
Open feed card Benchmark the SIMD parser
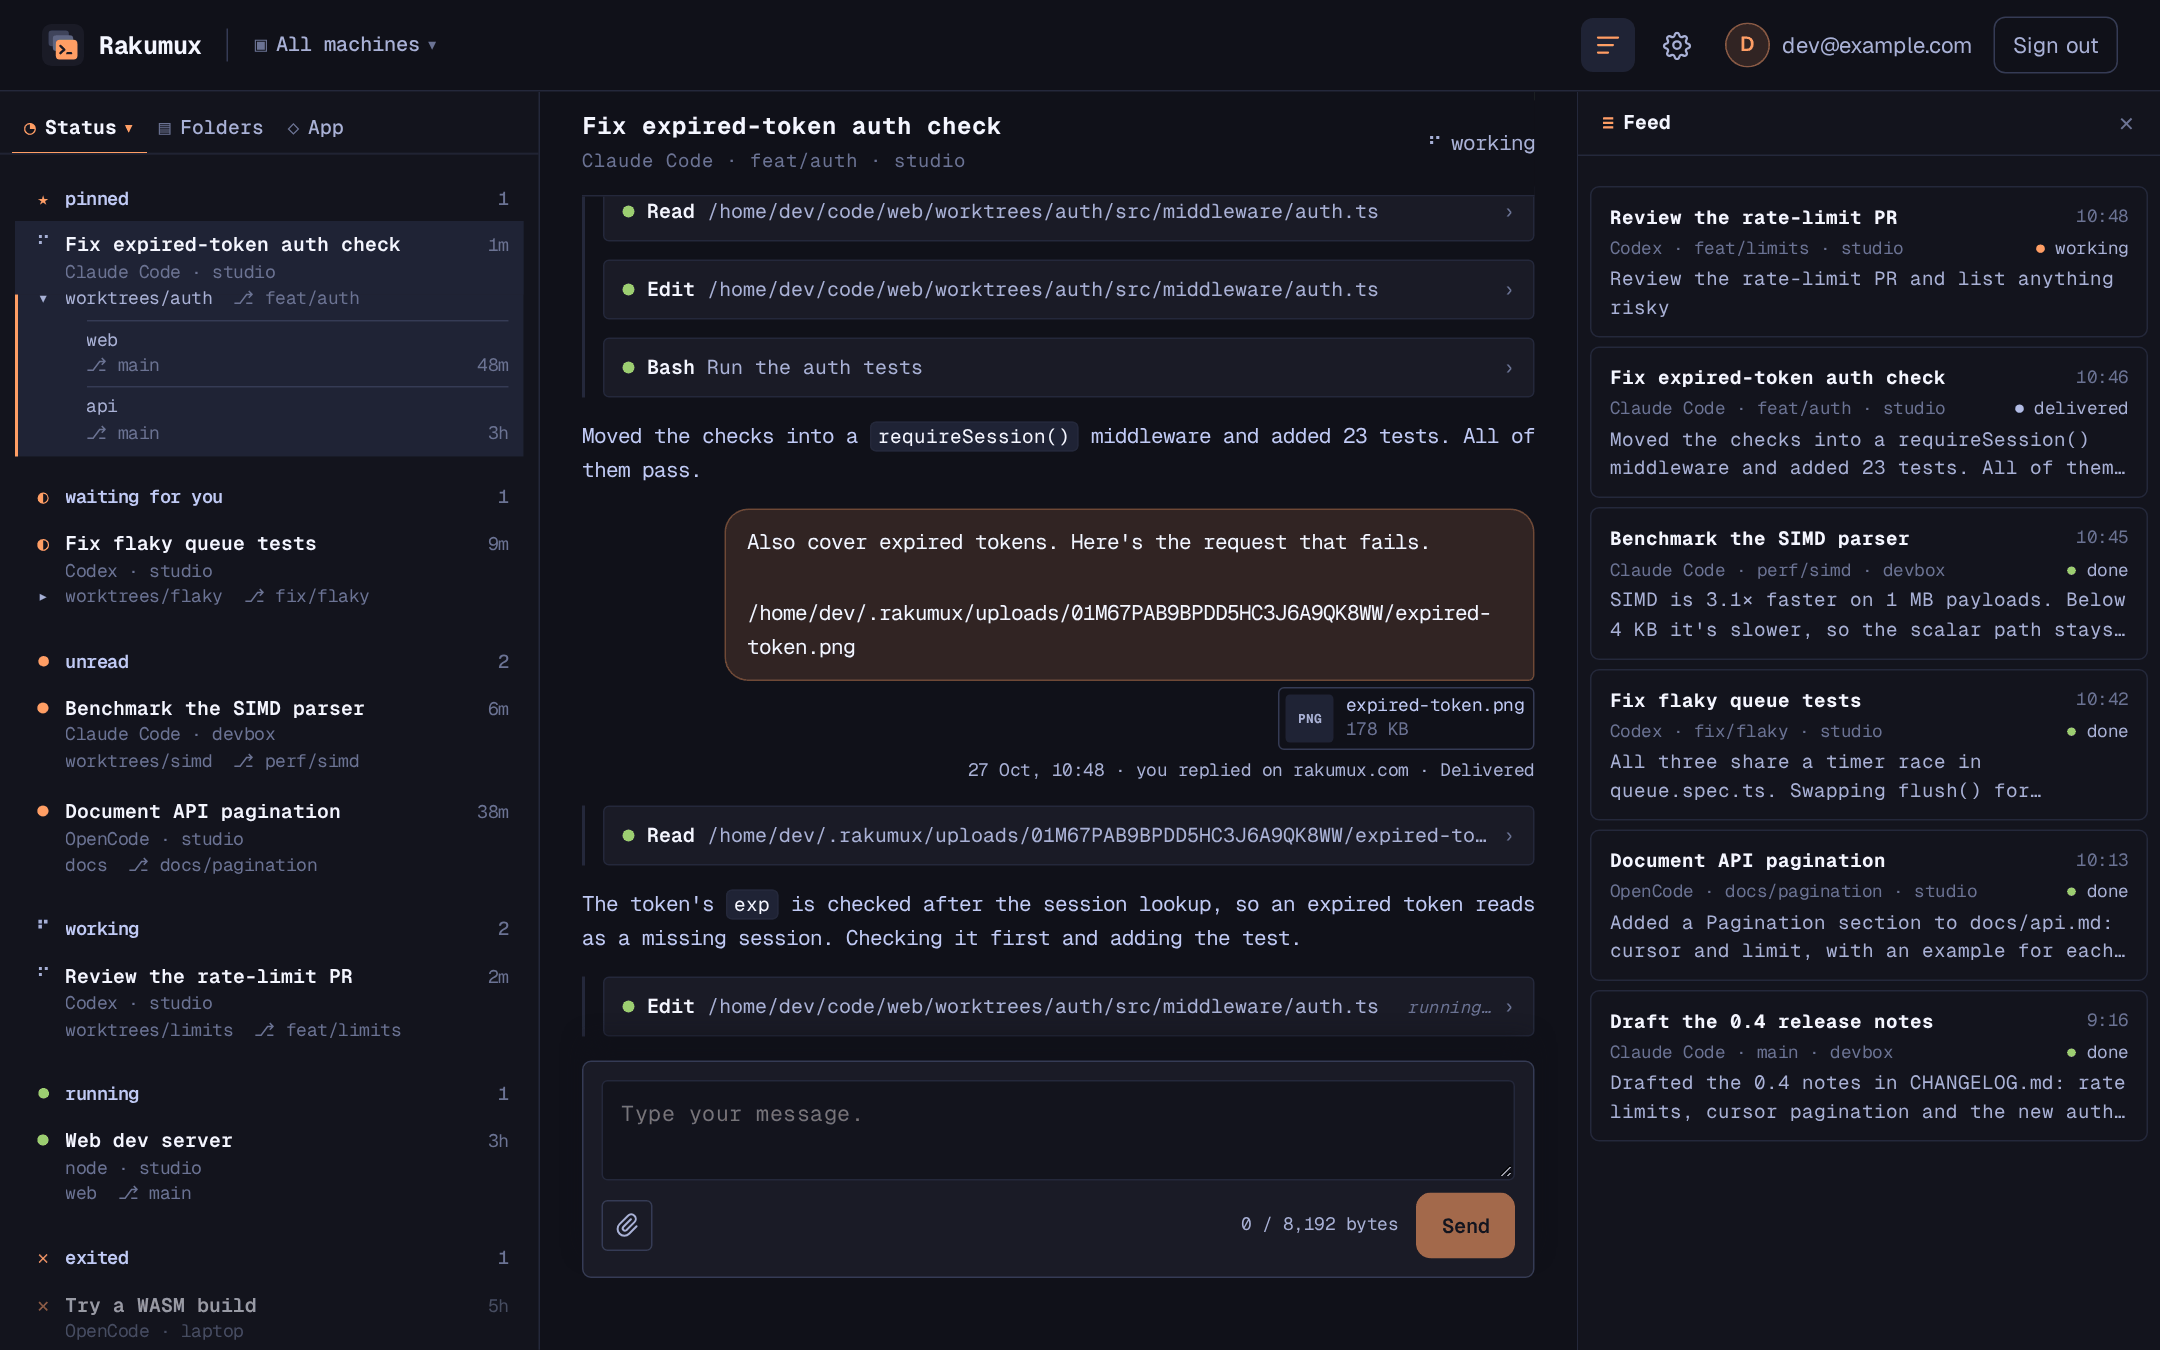tap(1868, 583)
